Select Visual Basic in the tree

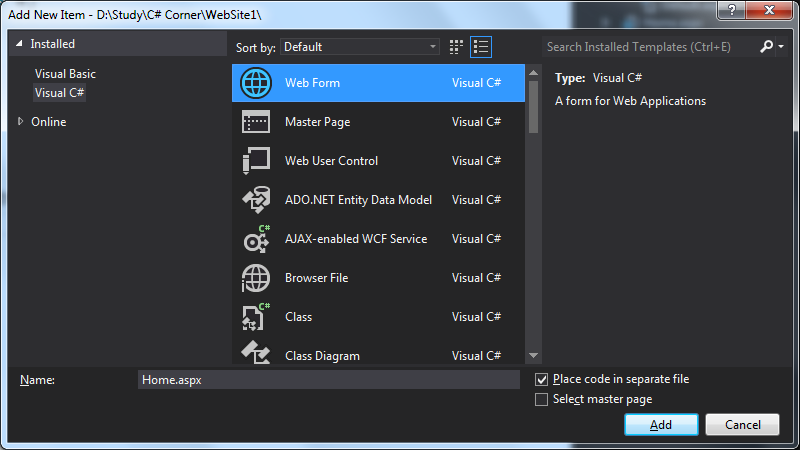point(65,74)
